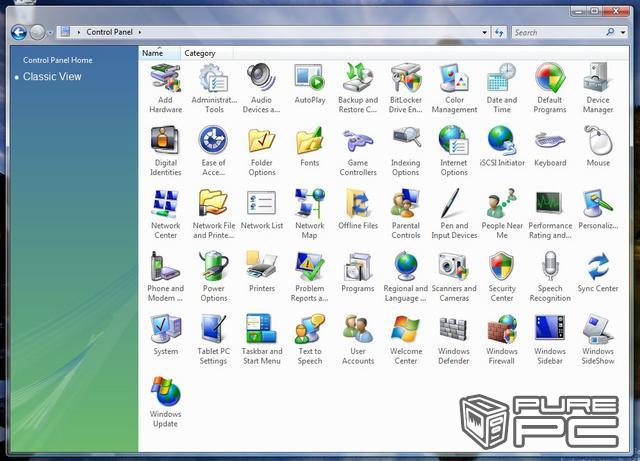Open Regional and Language options
This screenshot has width=640, height=461.
[405, 277]
